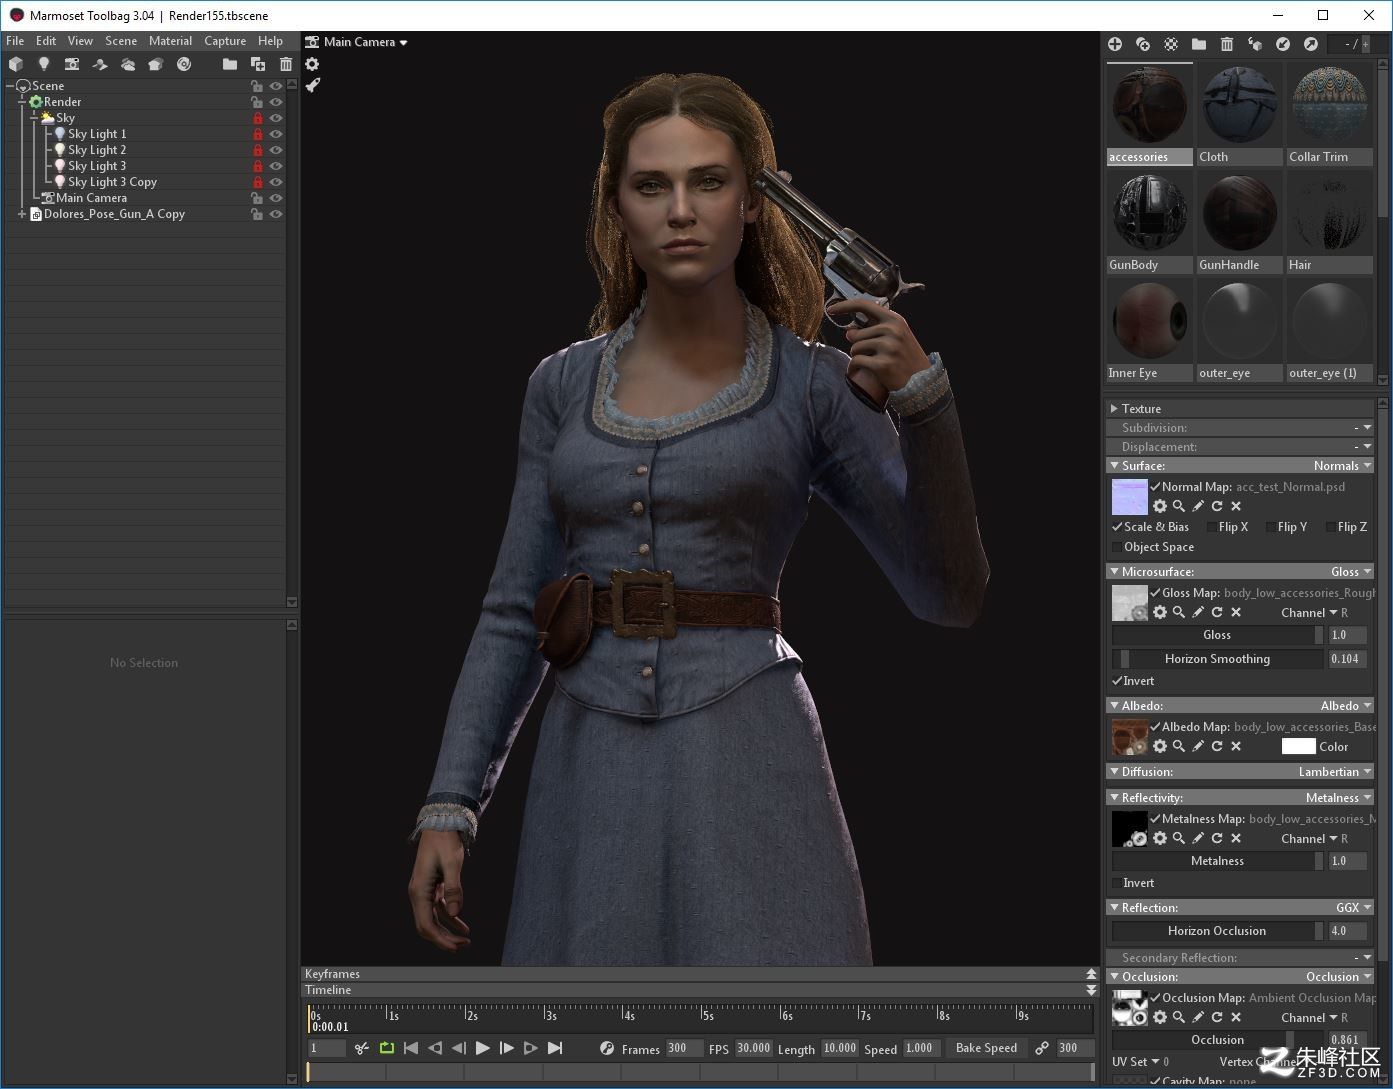Open the Capture menu
1393x1089 pixels.
[x=225, y=41]
